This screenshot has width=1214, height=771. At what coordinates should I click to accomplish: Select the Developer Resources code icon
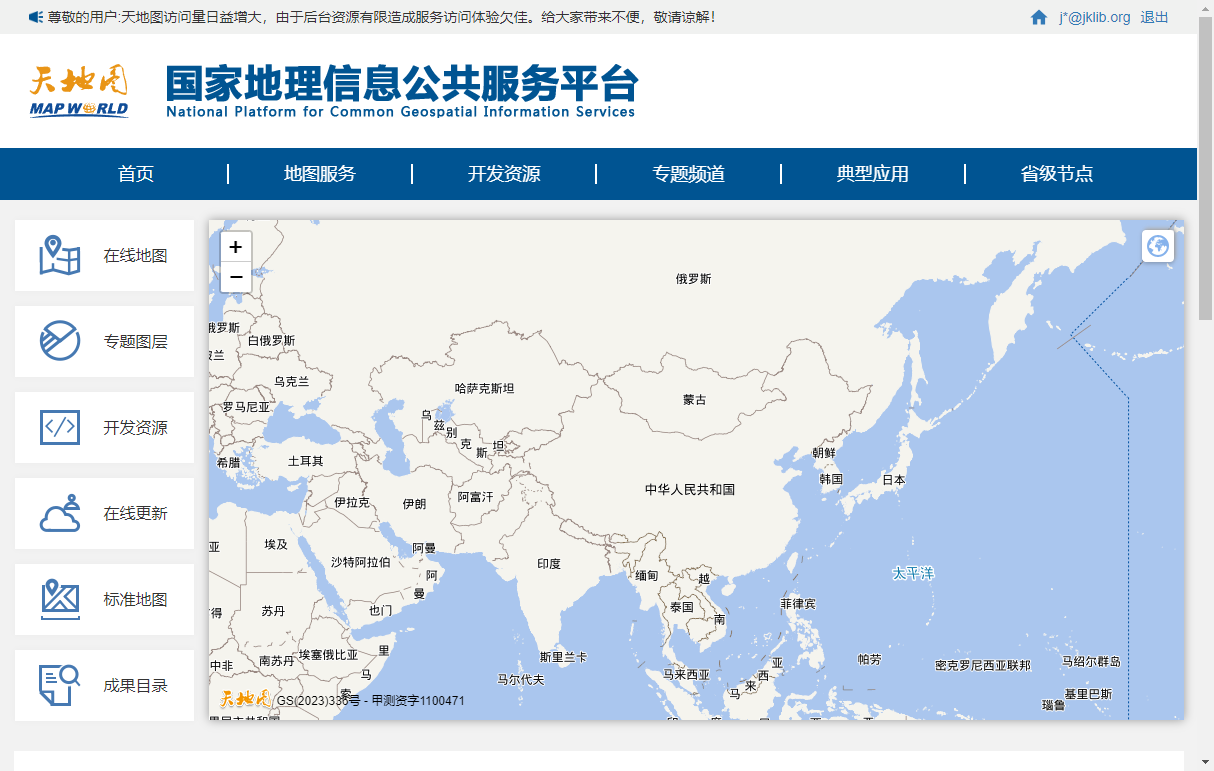pyautogui.click(x=60, y=428)
